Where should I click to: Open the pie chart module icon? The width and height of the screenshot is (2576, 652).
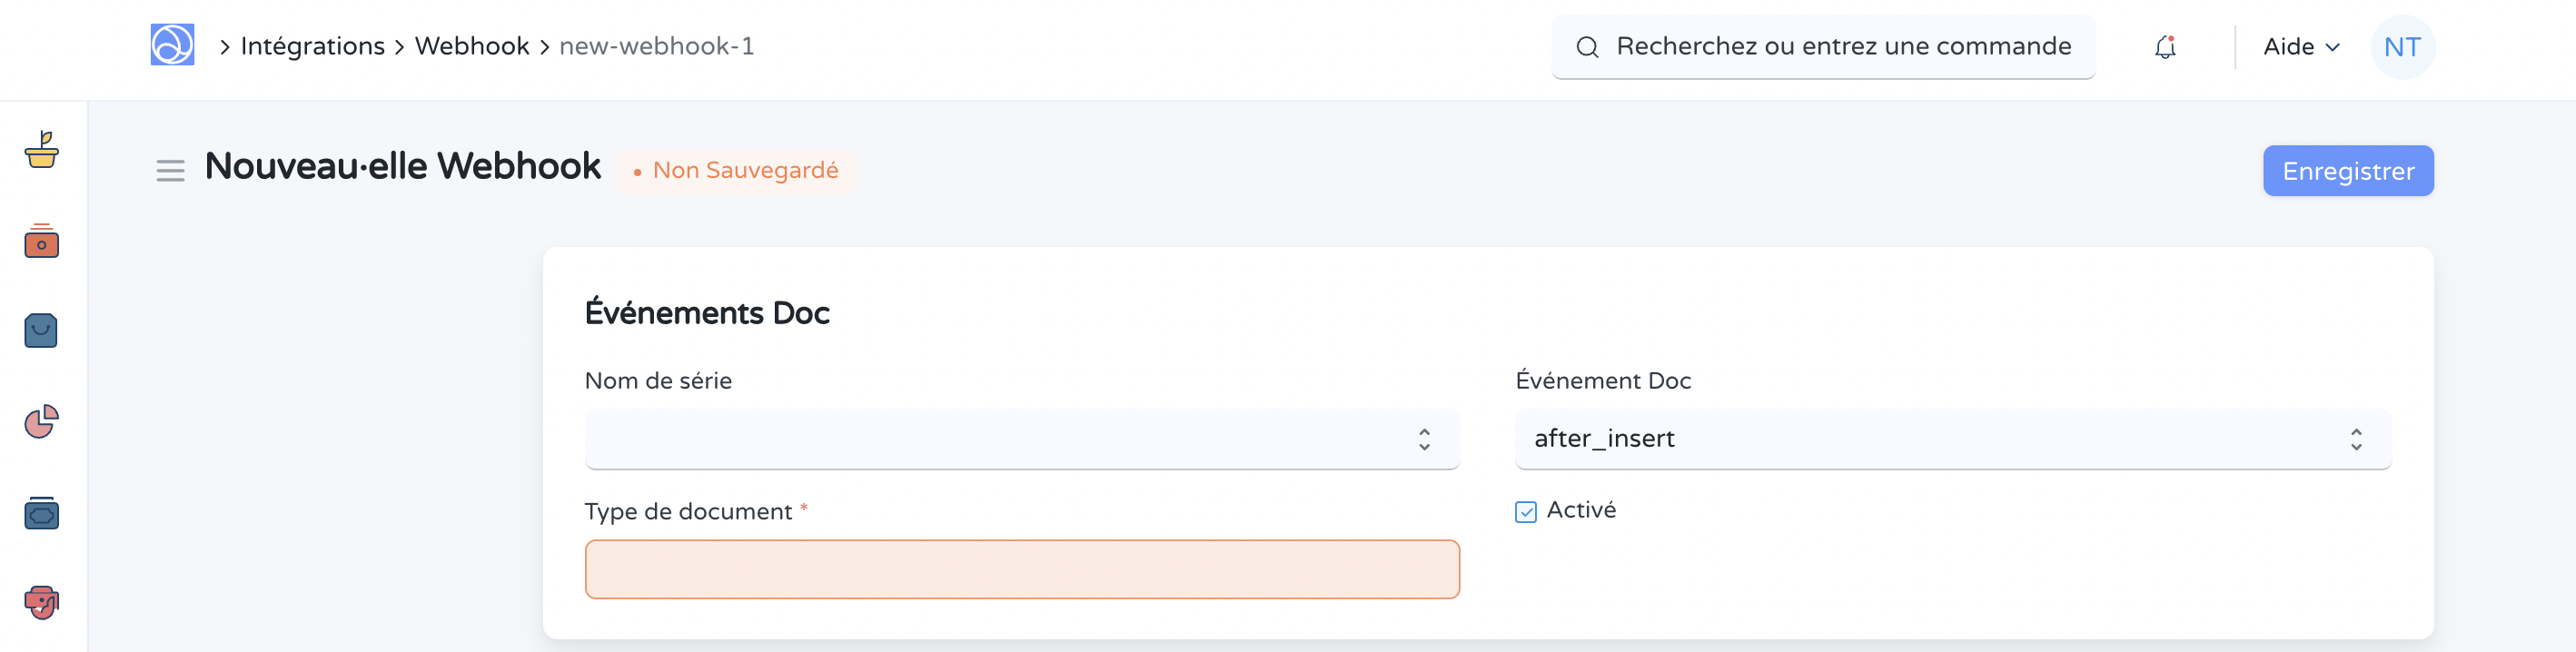coord(41,422)
